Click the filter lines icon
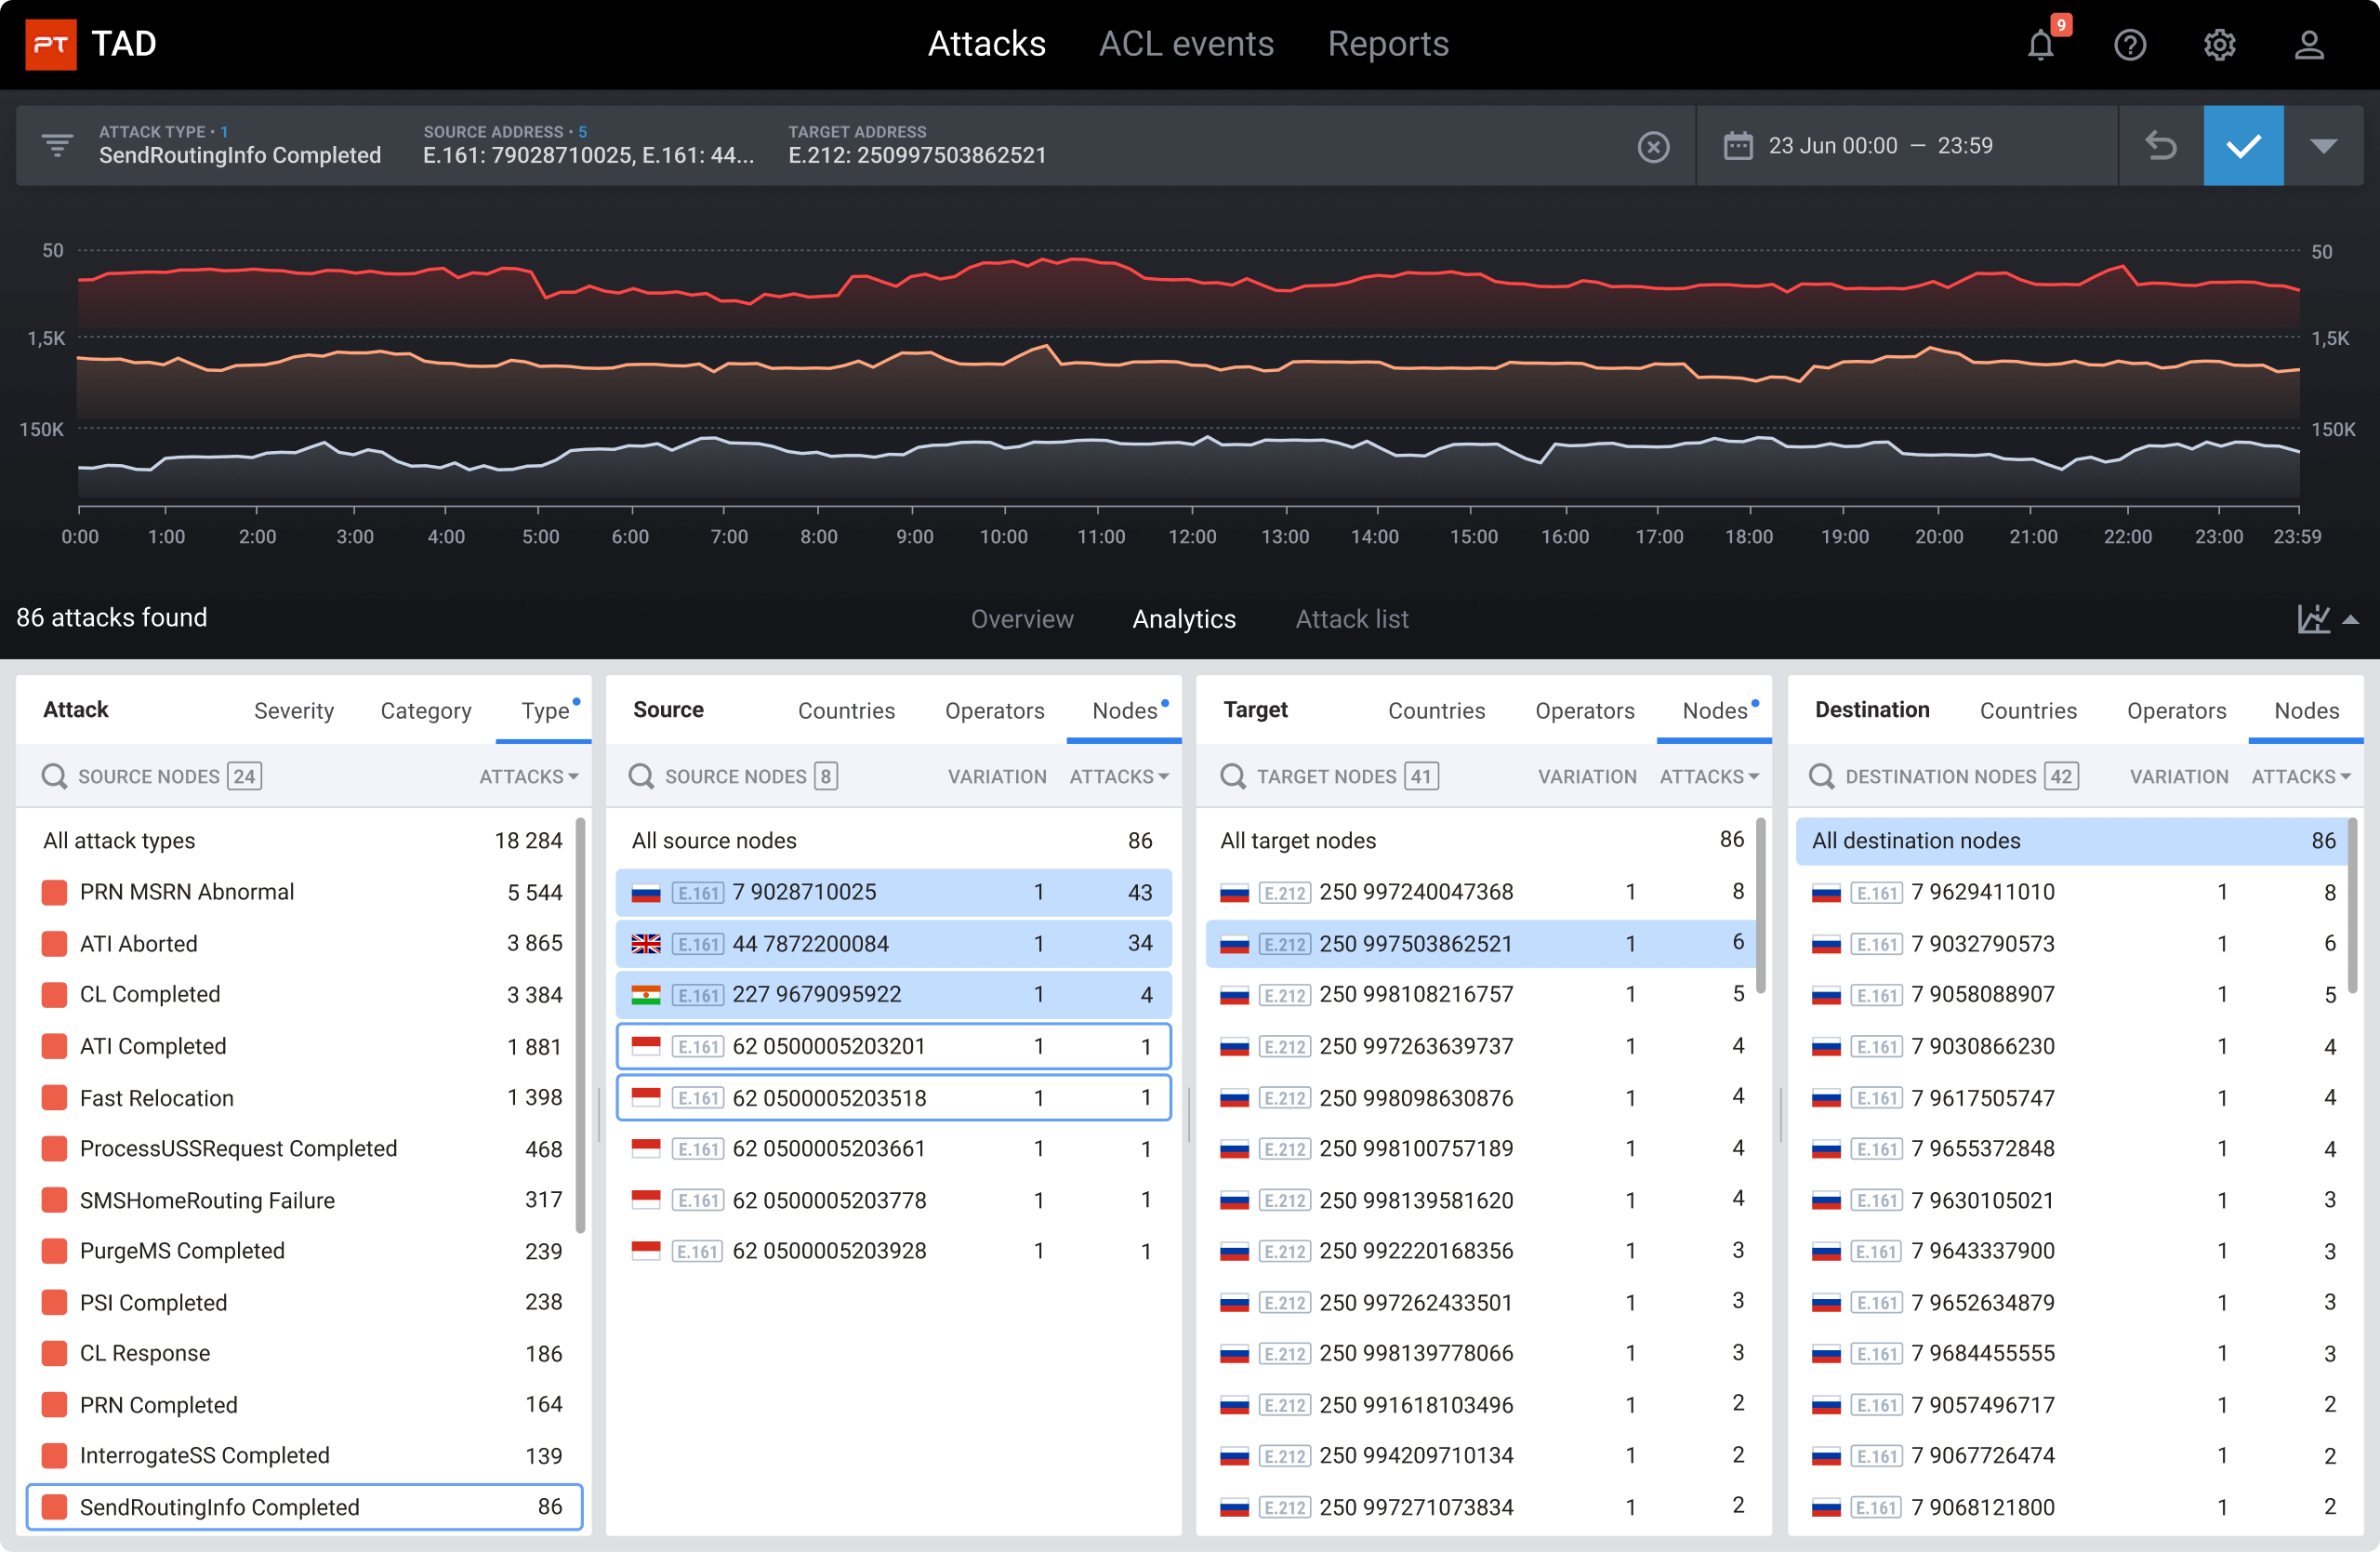 [x=57, y=146]
